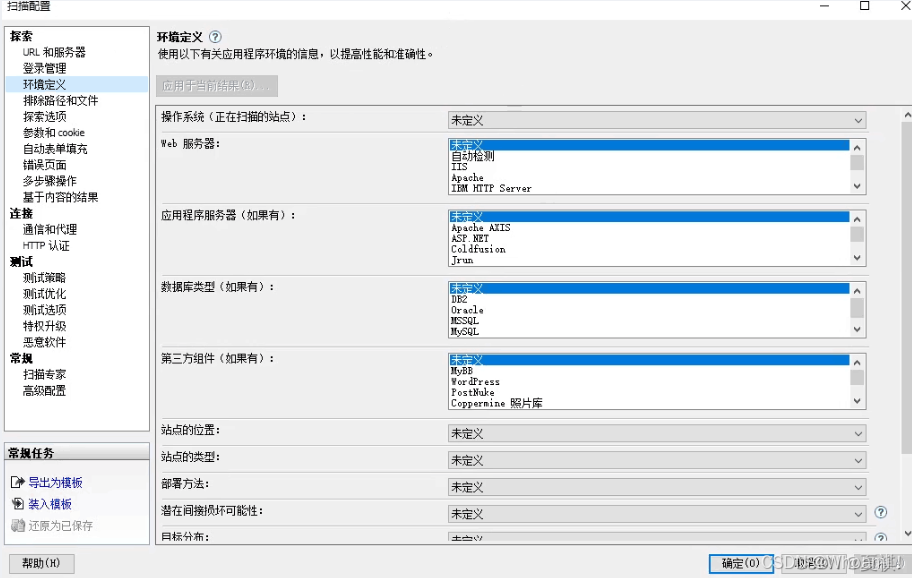Image resolution: width=912 pixels, height=578 pixels.
Task: Open the 操作系统 dropdown
Action: (x=657, y=120)
